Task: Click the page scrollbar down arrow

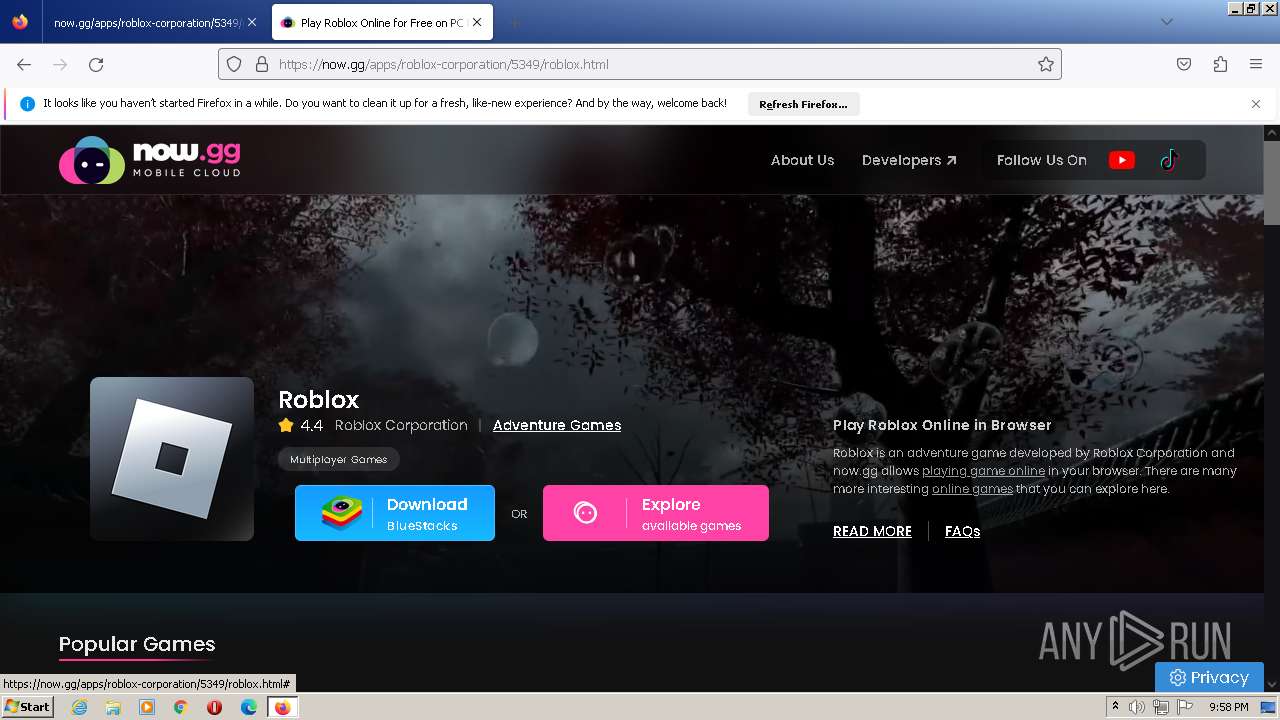Action: 1272,684
